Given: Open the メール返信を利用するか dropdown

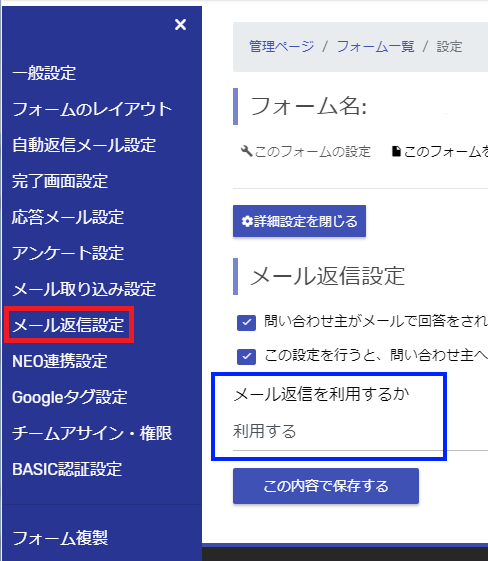Looking at the screenshot, I should click(x=360, y=431).
